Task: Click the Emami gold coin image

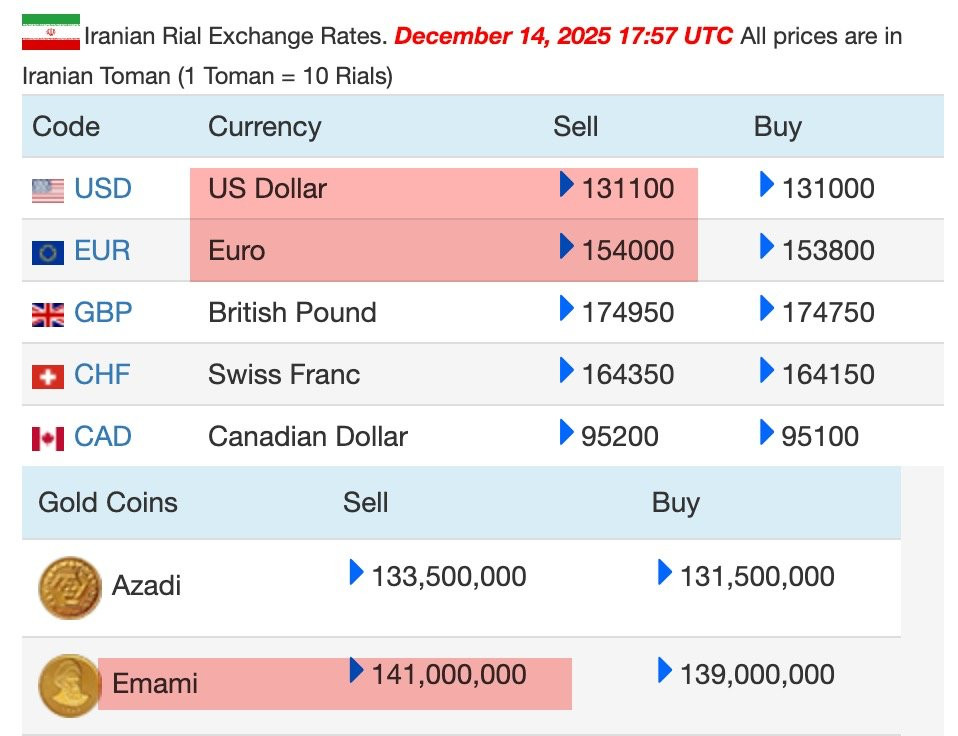Action: point(69,685)
